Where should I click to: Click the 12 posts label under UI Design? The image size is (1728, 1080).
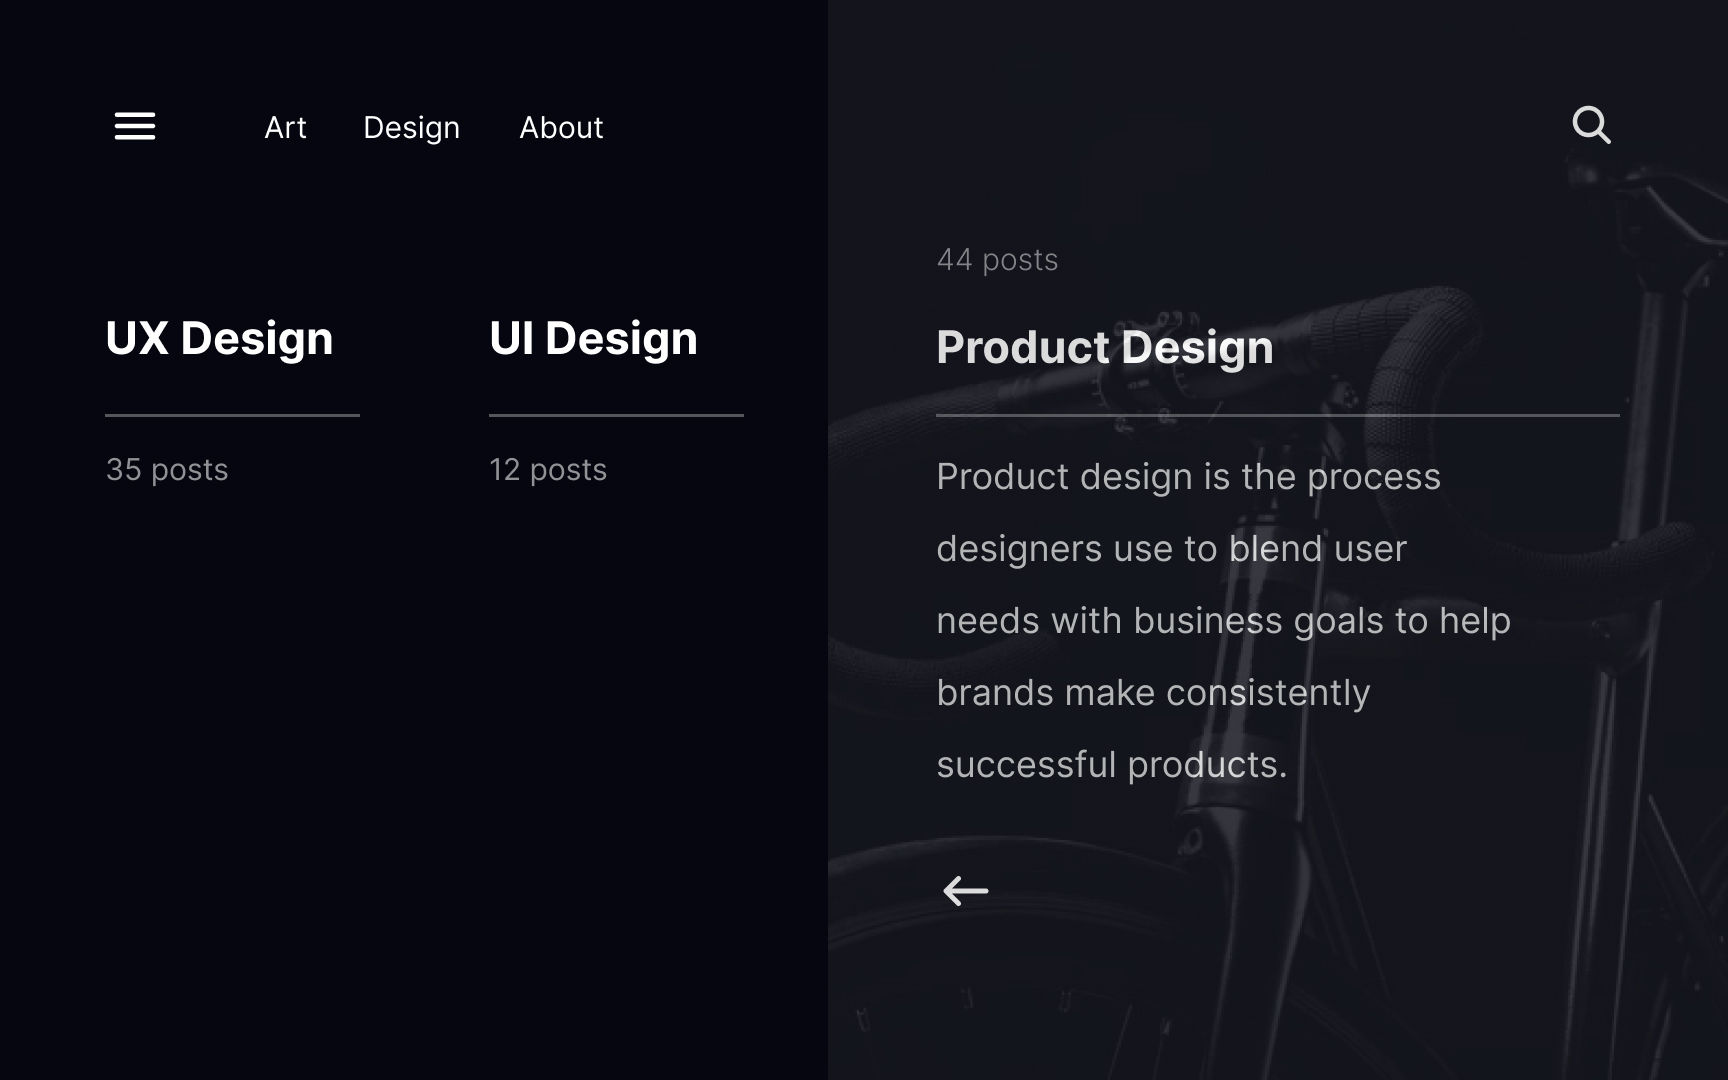[547, 469]
